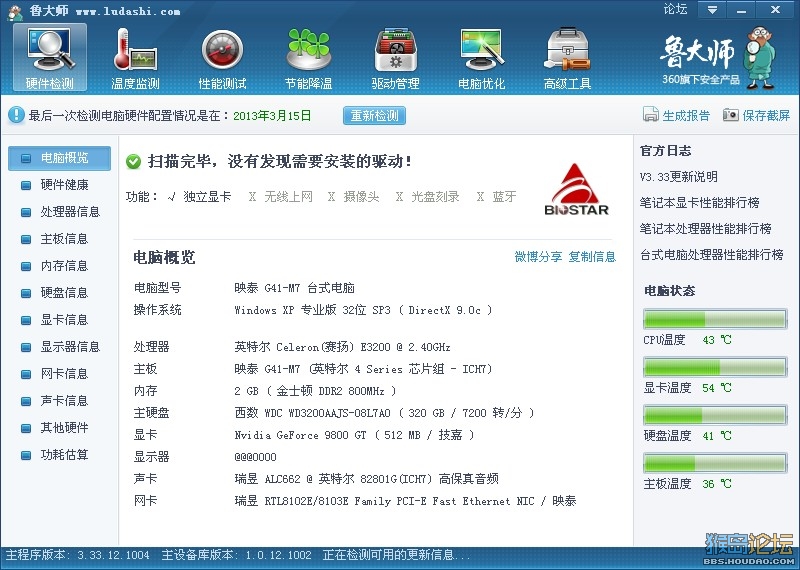
Task: Select 内存信息 in the sidebar
Action: 59,266
